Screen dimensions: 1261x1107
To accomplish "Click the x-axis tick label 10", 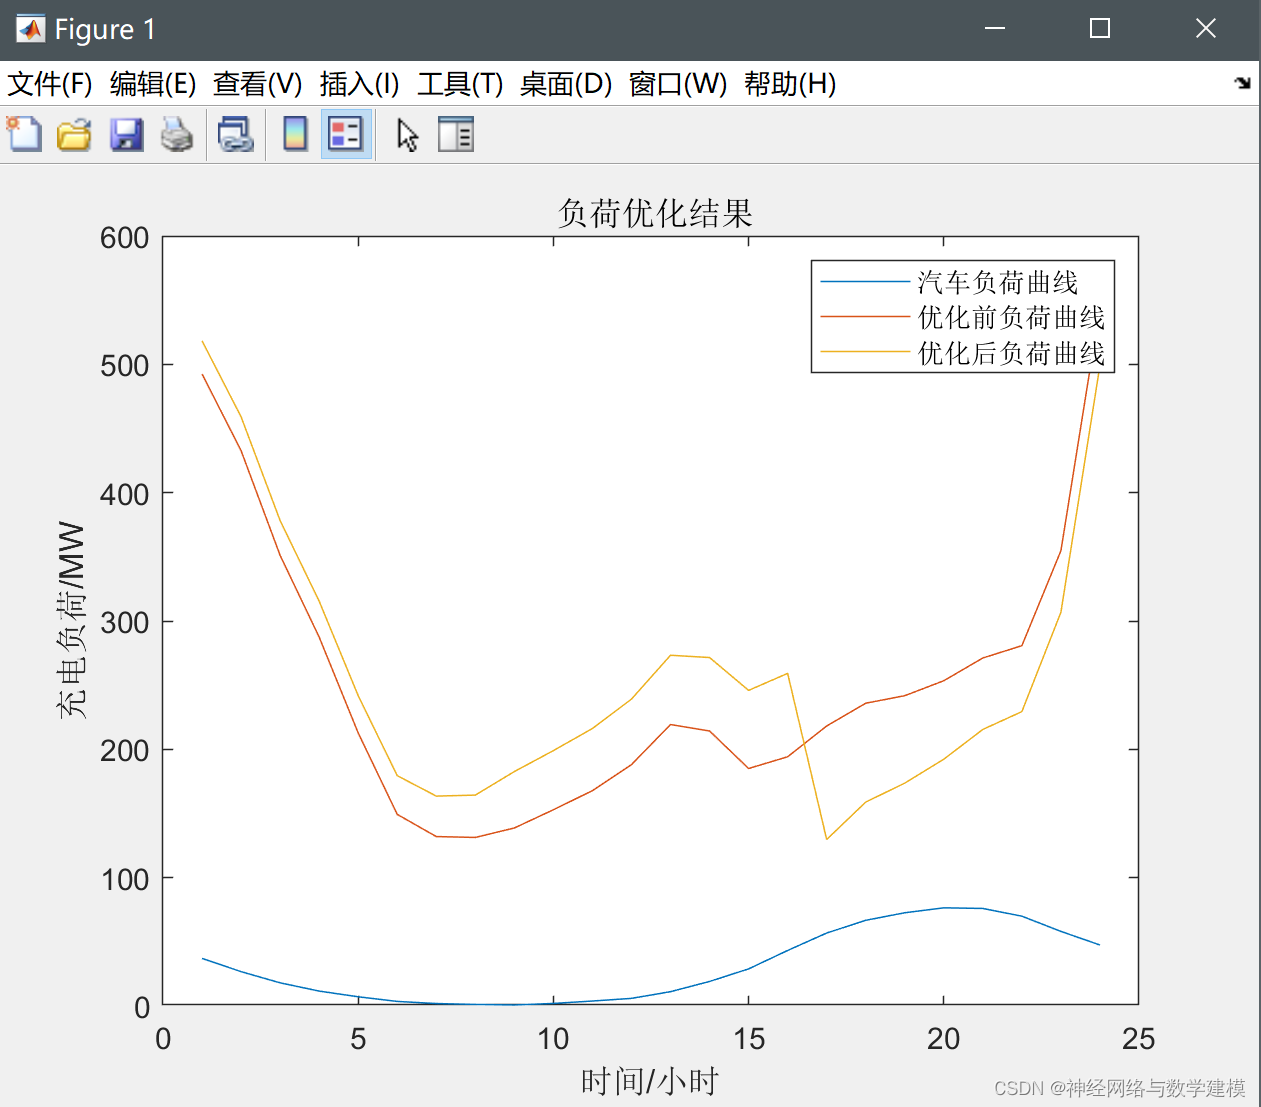I will click(553, 1039).
